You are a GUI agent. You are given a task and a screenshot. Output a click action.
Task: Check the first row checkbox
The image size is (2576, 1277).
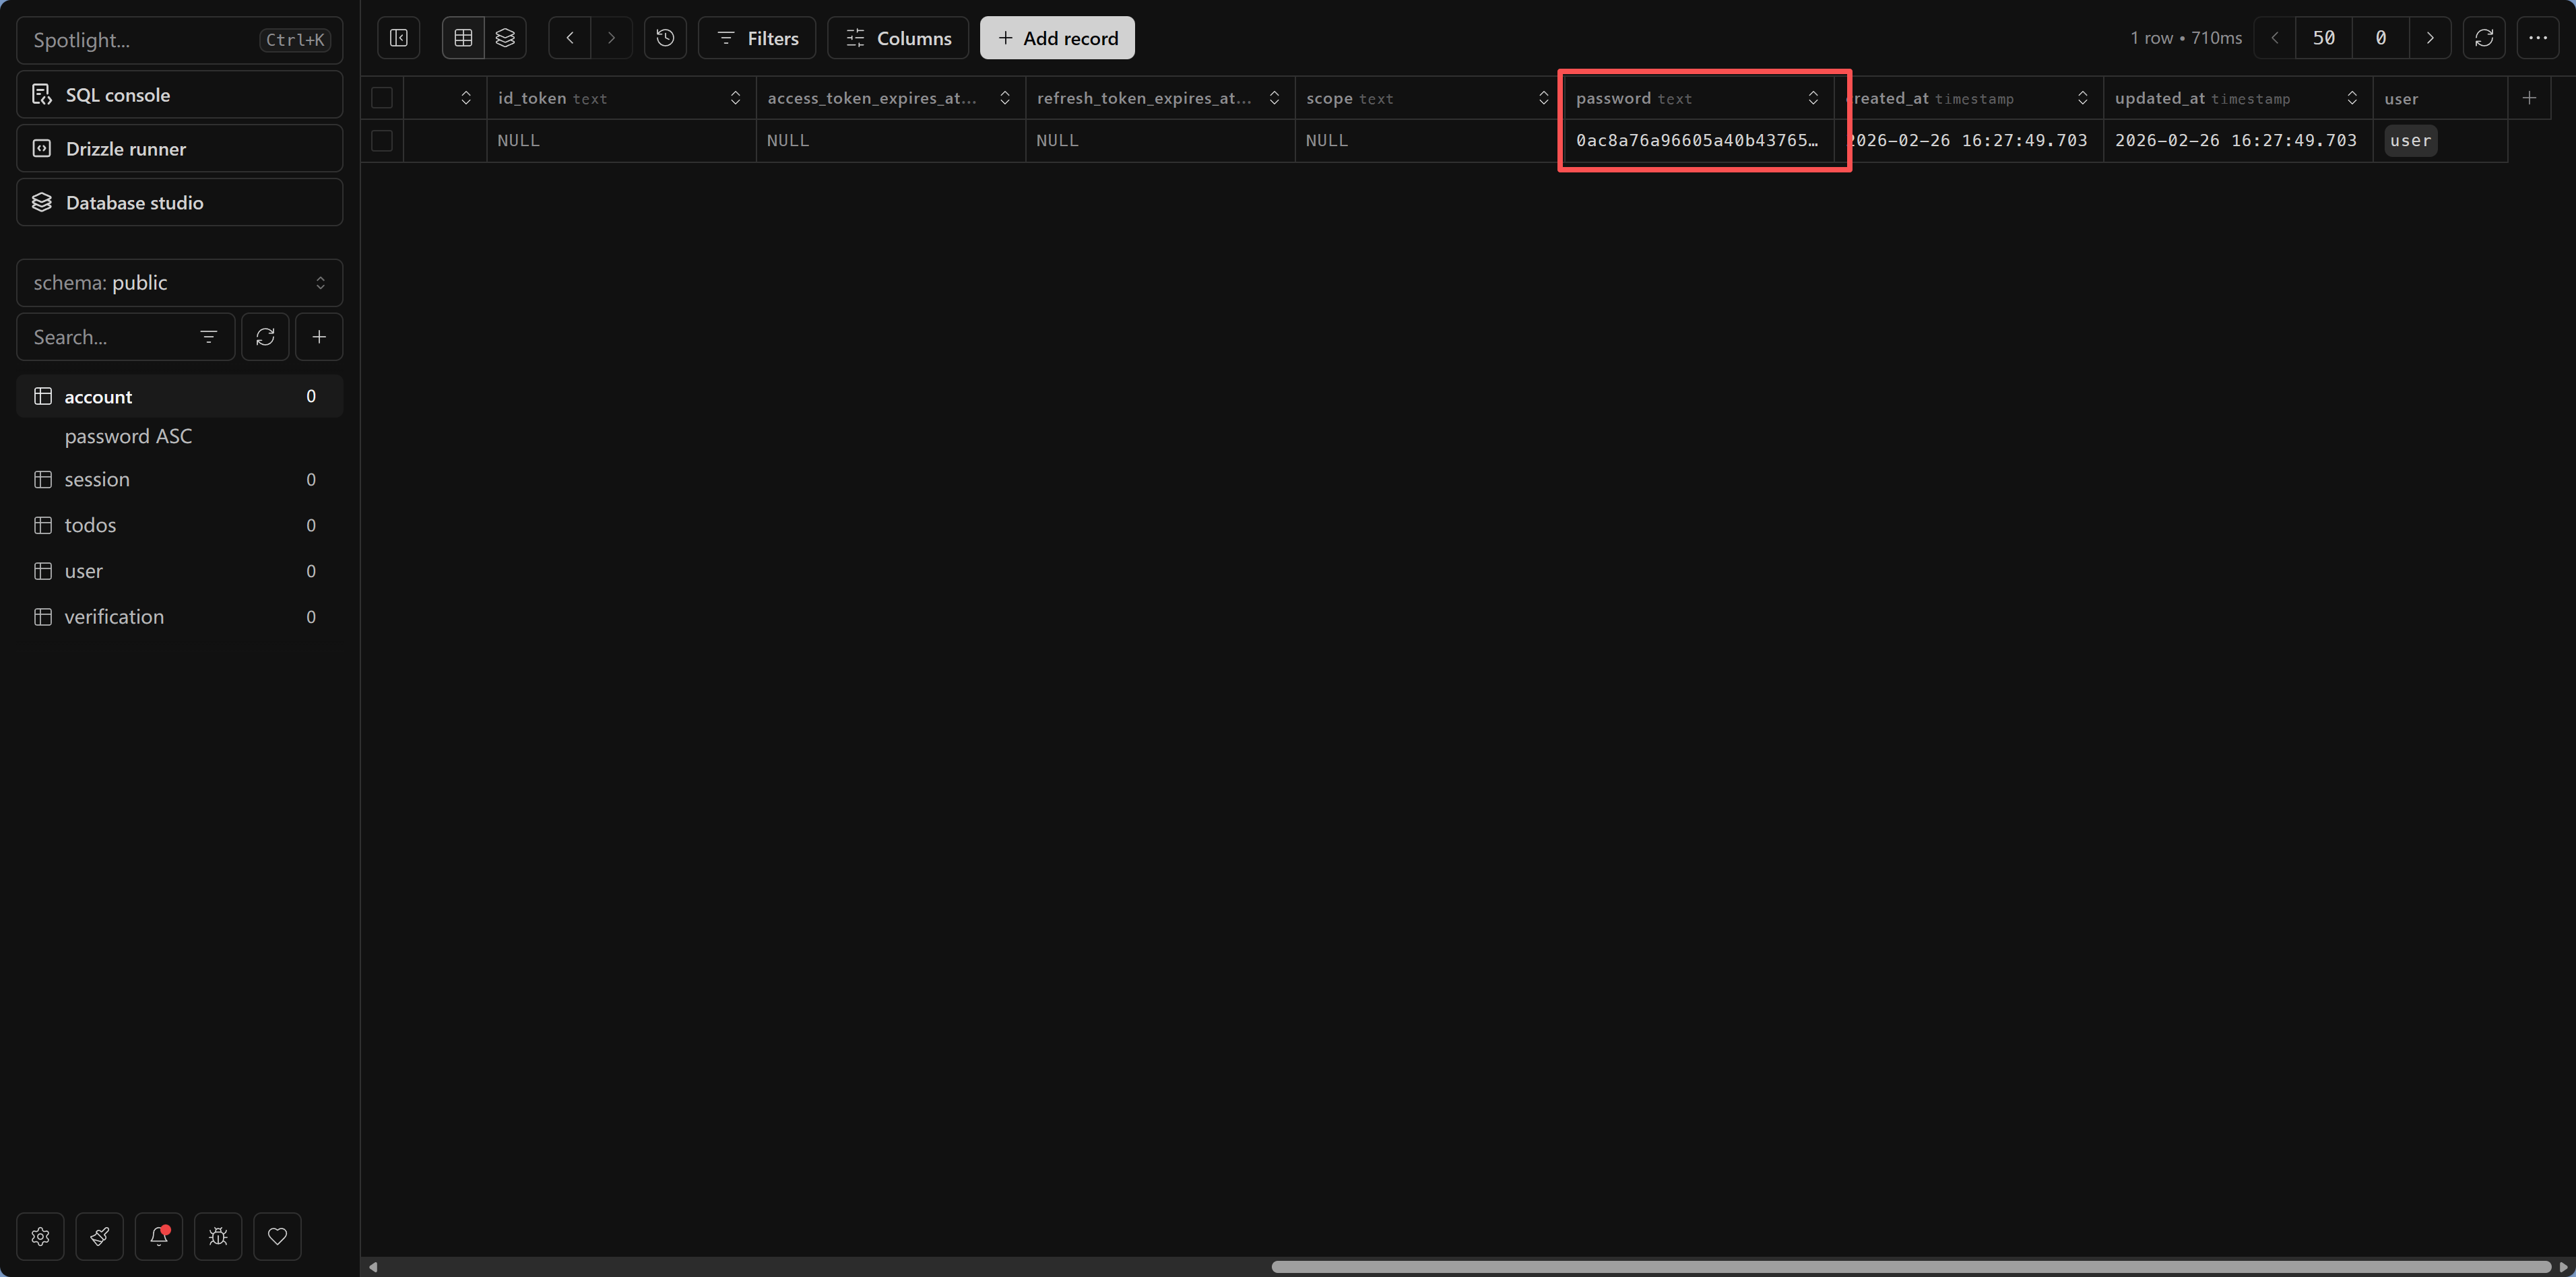(382, 141)
